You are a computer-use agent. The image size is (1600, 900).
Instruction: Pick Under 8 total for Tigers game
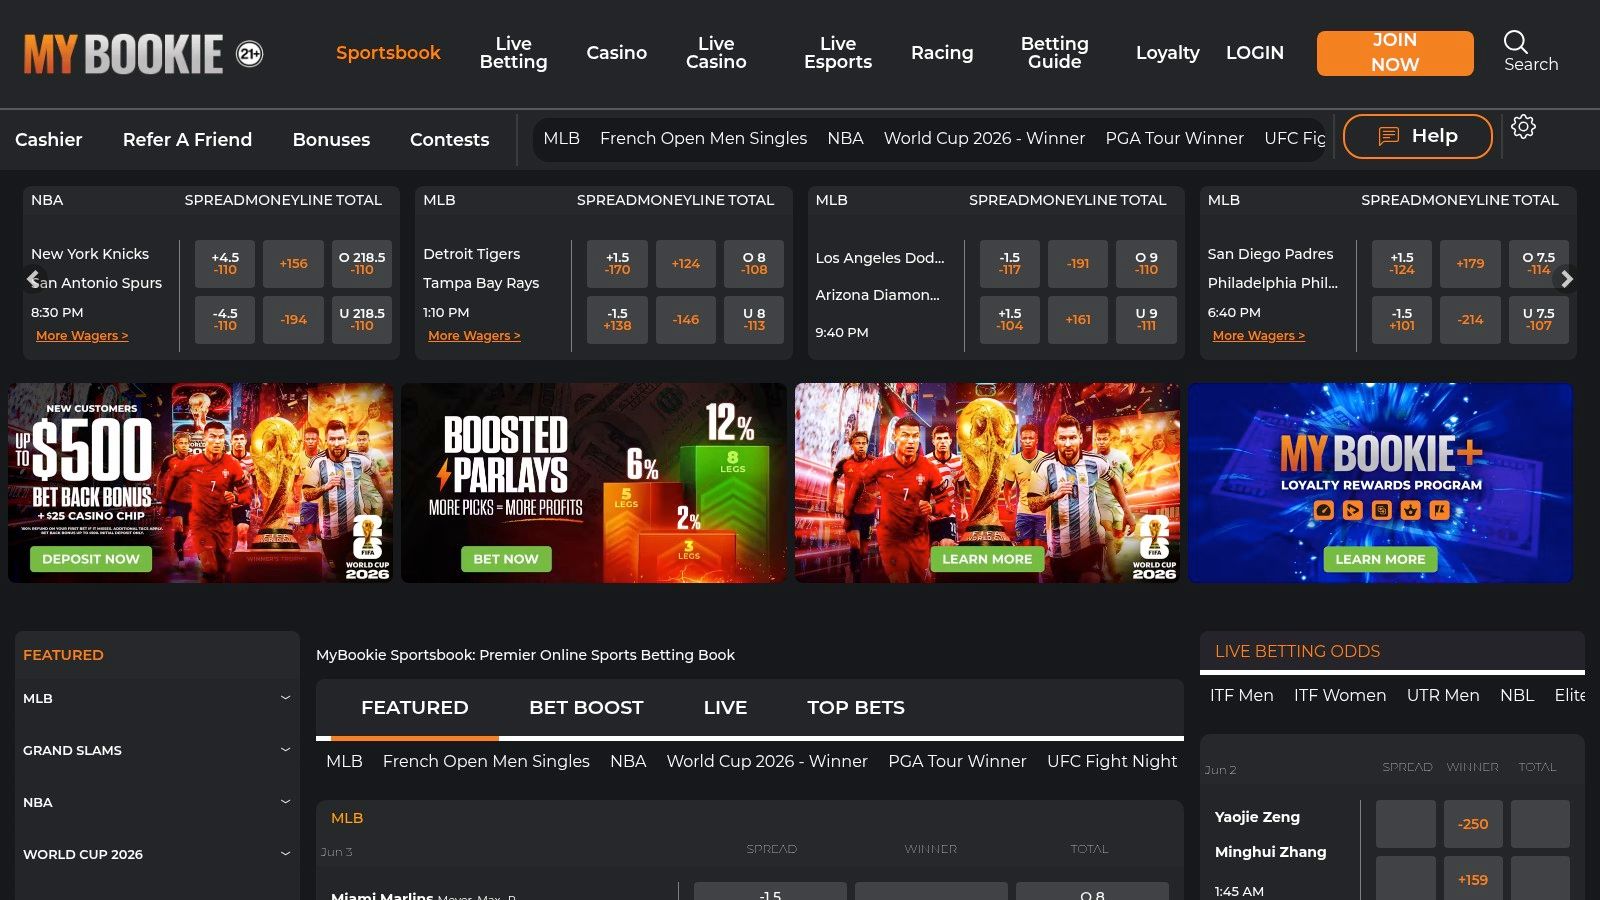[x=754, y=320]
